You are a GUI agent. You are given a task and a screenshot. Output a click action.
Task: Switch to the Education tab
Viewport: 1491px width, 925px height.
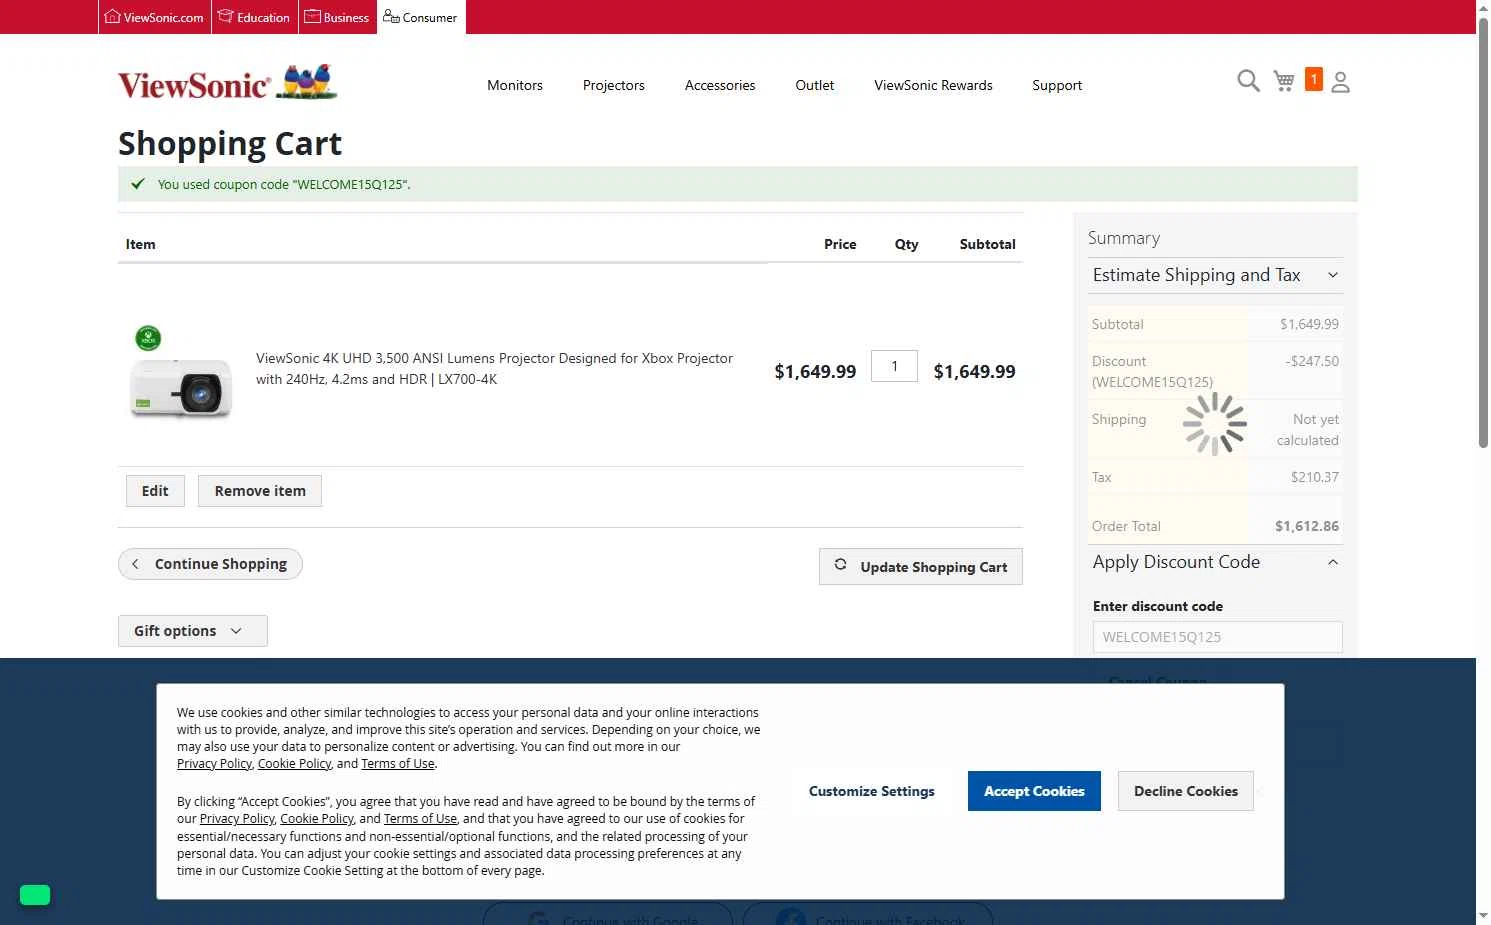point(254,17)
